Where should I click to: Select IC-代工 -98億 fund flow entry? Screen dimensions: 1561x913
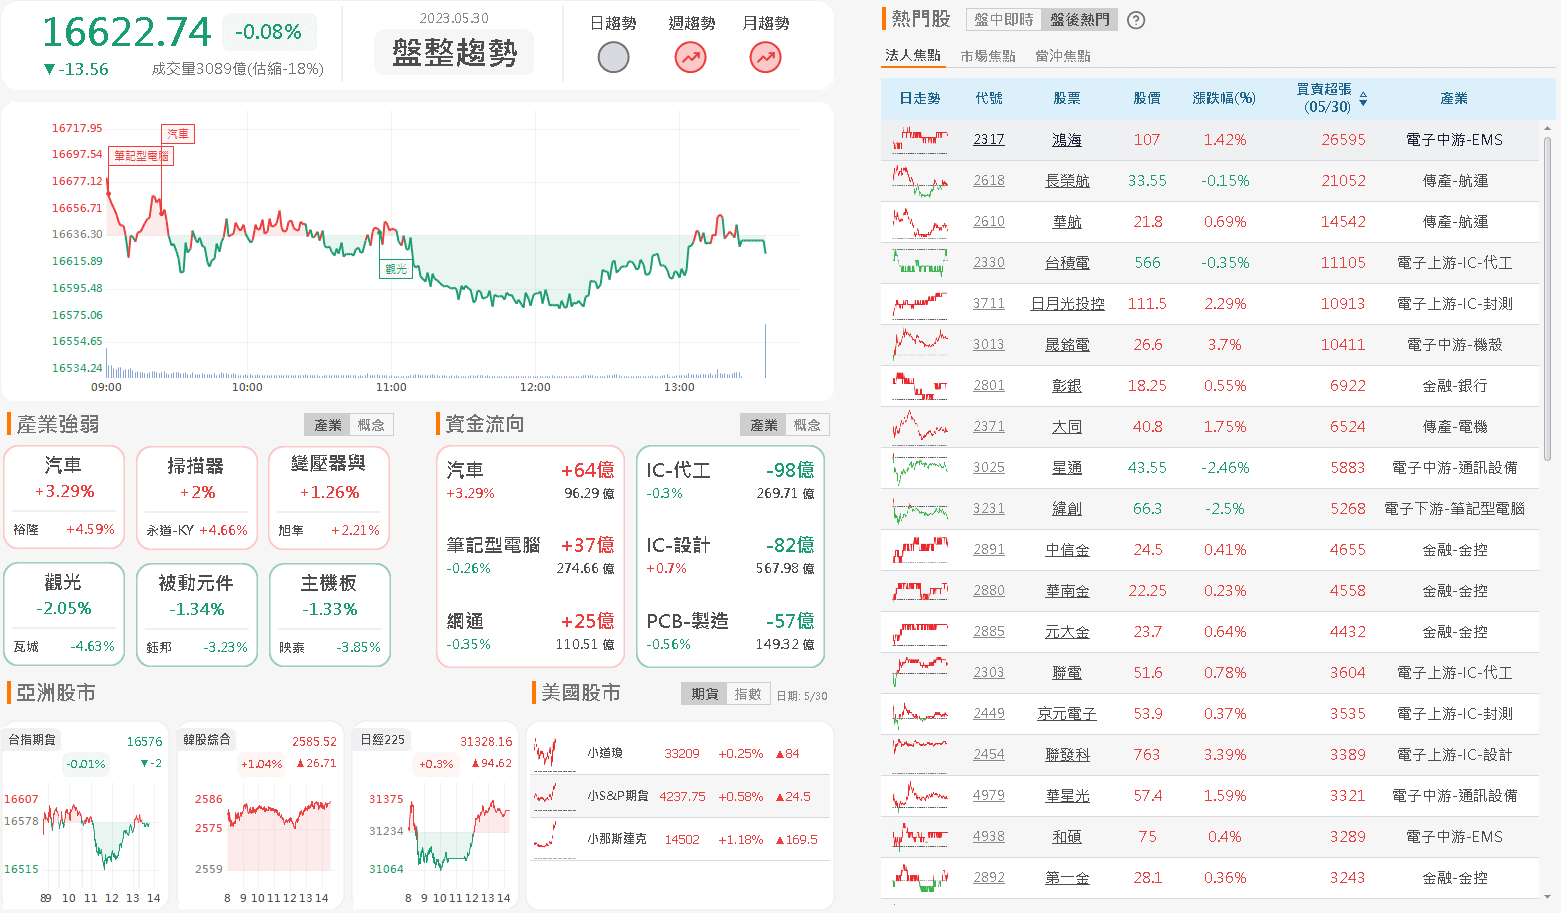click(730, 480)
